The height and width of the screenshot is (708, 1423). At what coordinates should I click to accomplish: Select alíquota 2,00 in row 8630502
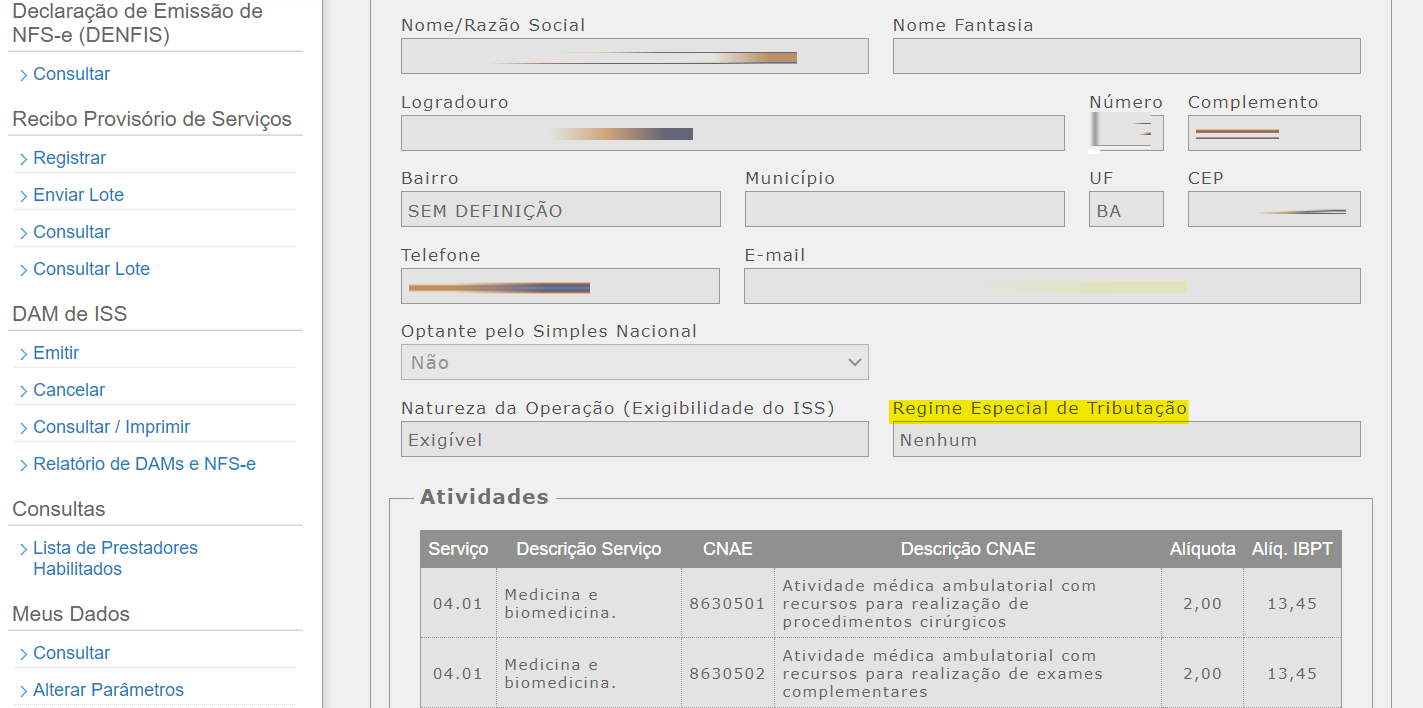(x=1203, y=674)
